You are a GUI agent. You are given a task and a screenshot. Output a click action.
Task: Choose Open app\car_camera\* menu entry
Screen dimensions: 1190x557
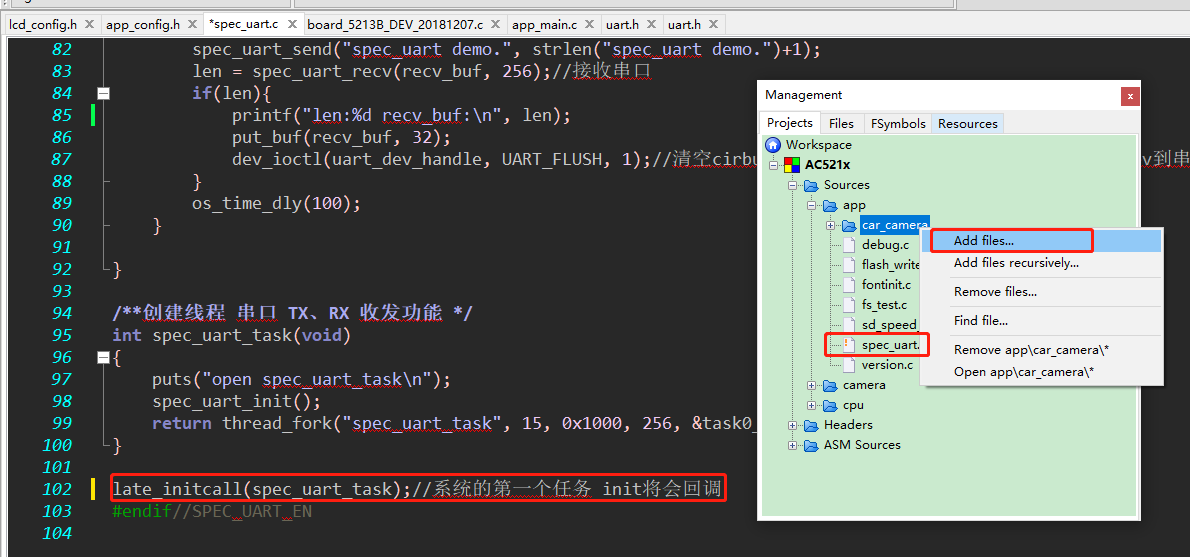pos(1041,372)
